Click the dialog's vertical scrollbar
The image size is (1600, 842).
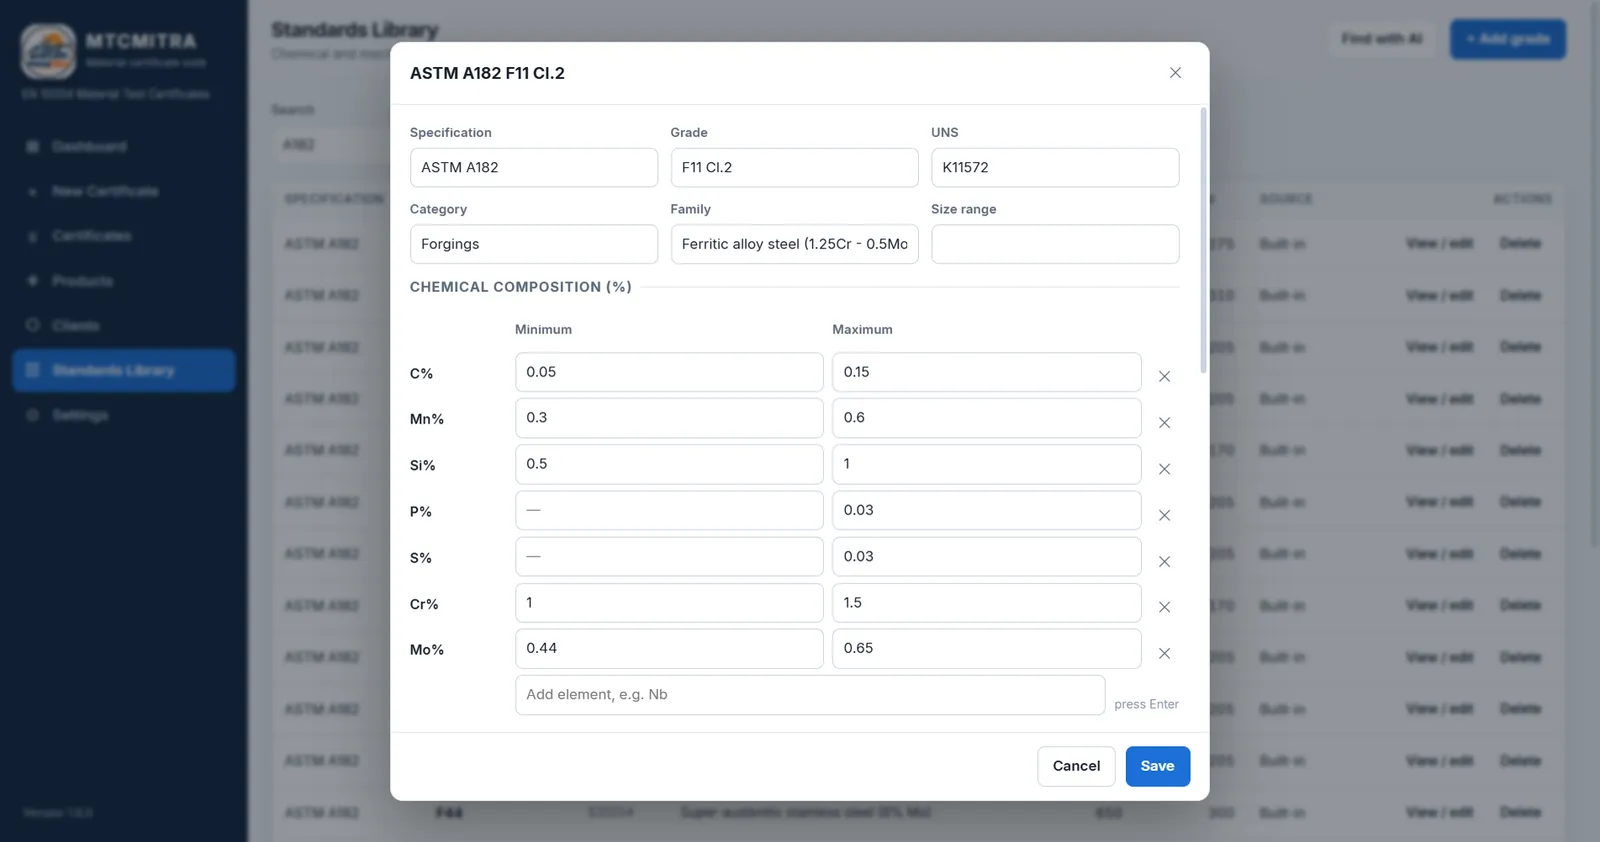(1203, 240)
